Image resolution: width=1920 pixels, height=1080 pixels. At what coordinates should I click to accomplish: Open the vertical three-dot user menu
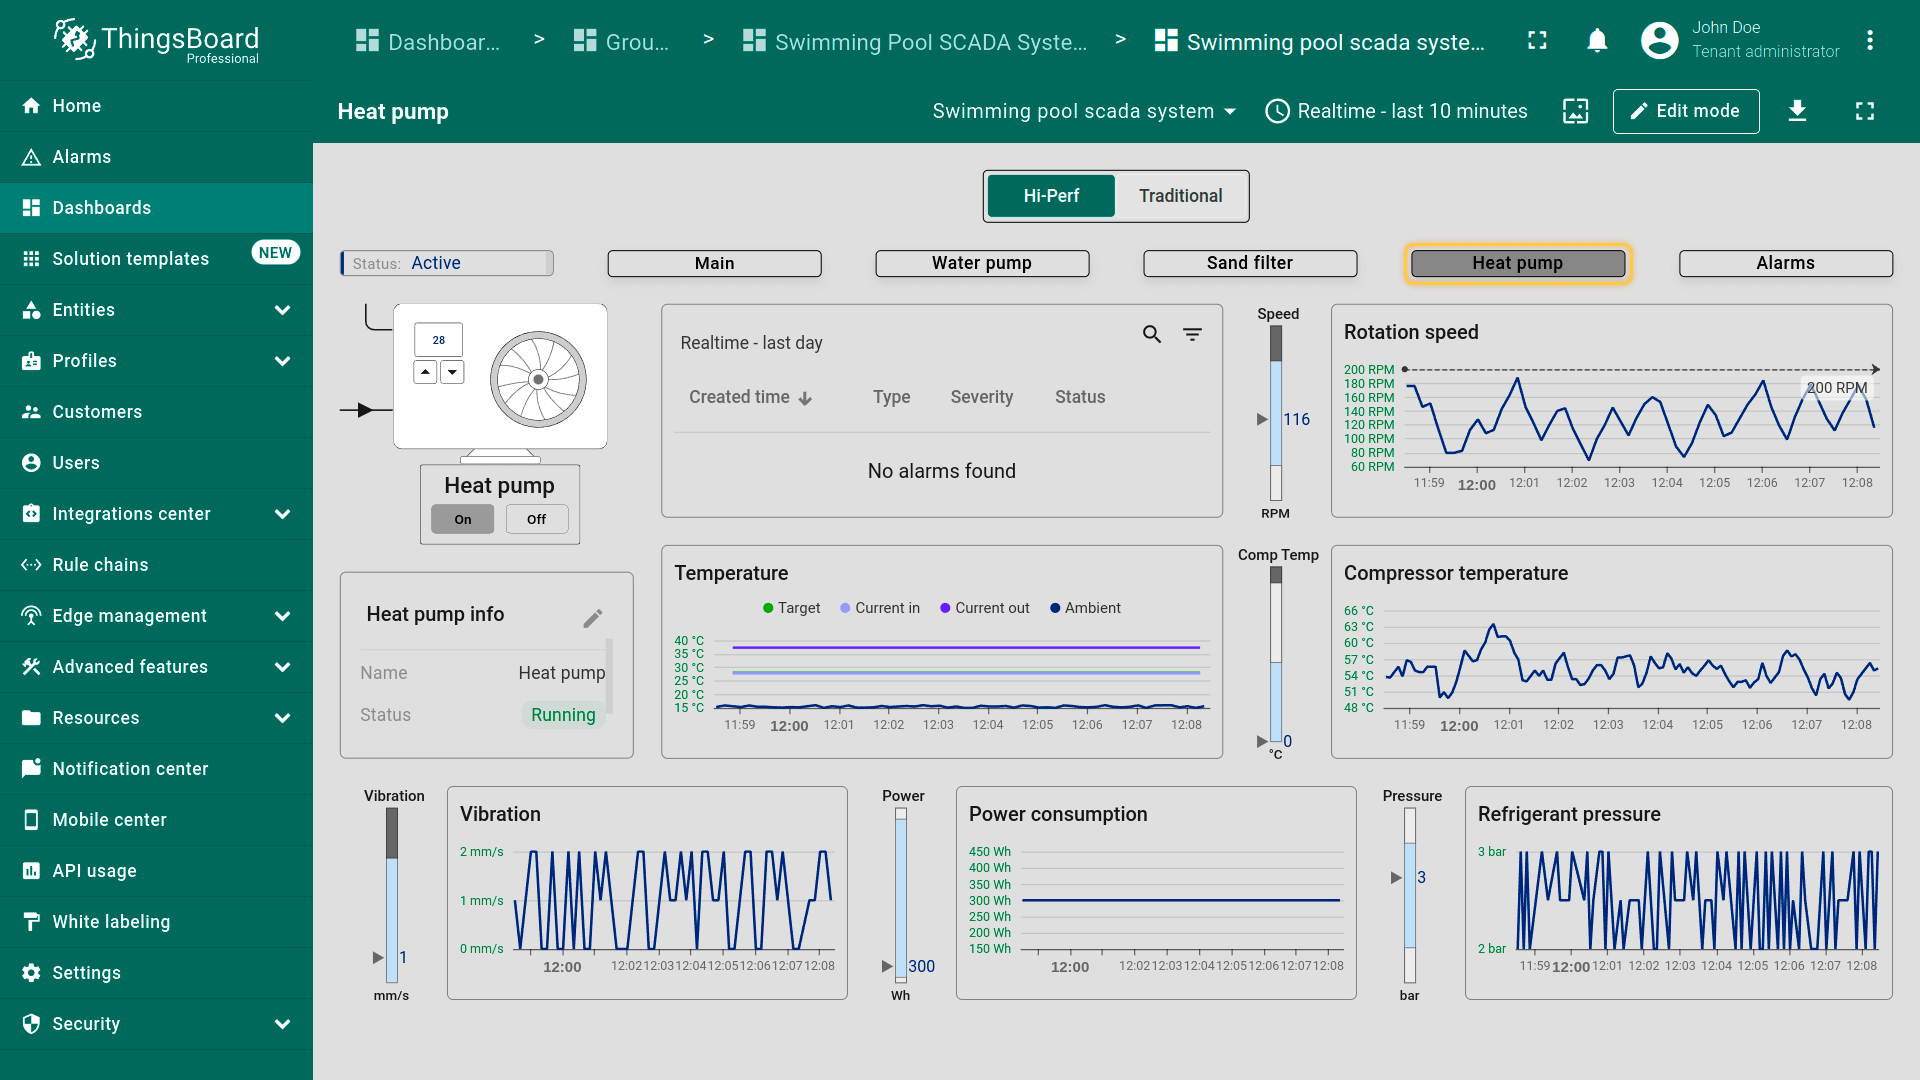tap(1869, 41)
